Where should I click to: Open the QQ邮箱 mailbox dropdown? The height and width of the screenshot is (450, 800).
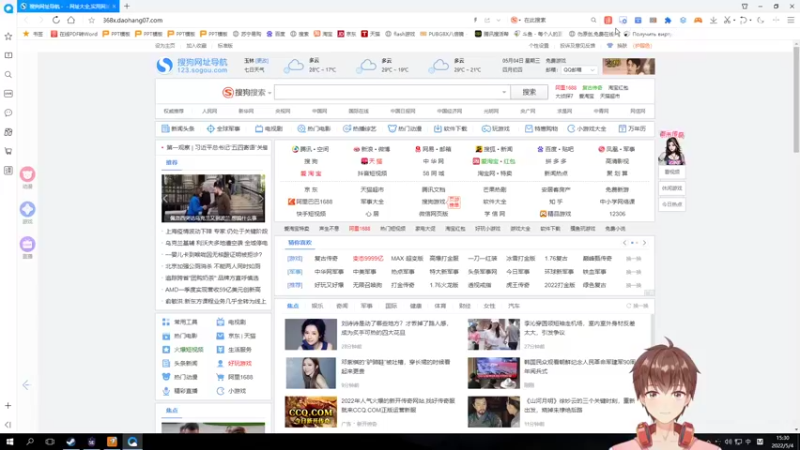(578, 70)
